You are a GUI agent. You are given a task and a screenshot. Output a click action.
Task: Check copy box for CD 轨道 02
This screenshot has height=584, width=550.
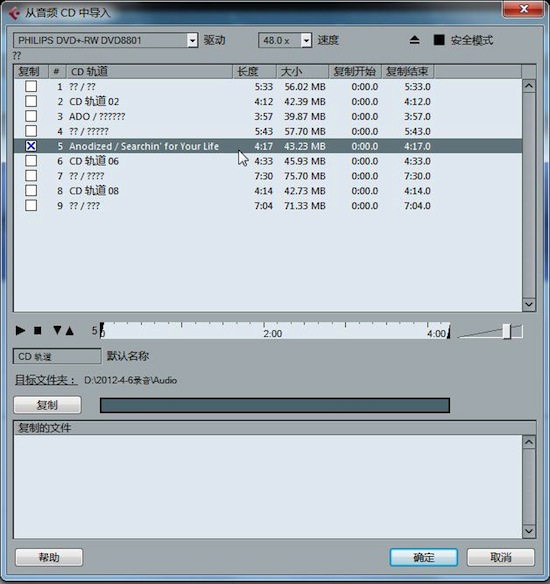tap(31, 101)
